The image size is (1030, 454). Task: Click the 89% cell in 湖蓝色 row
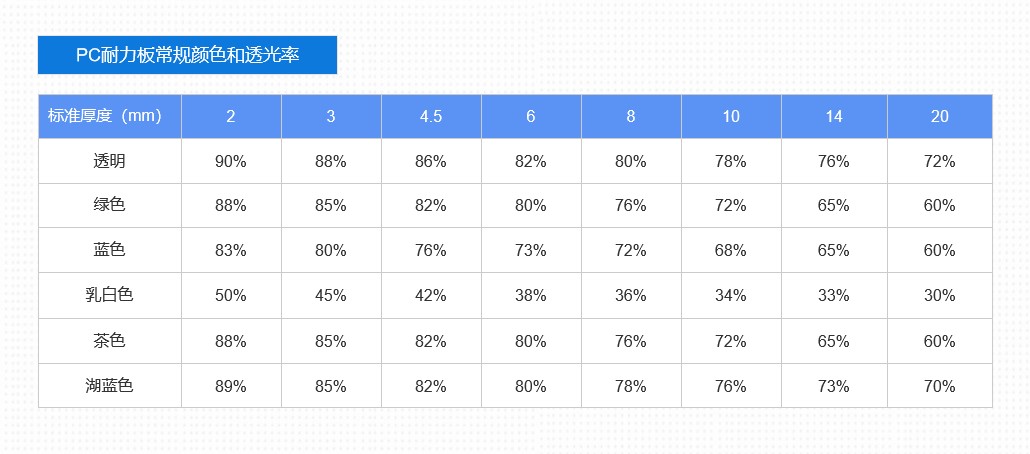[231, 386]
